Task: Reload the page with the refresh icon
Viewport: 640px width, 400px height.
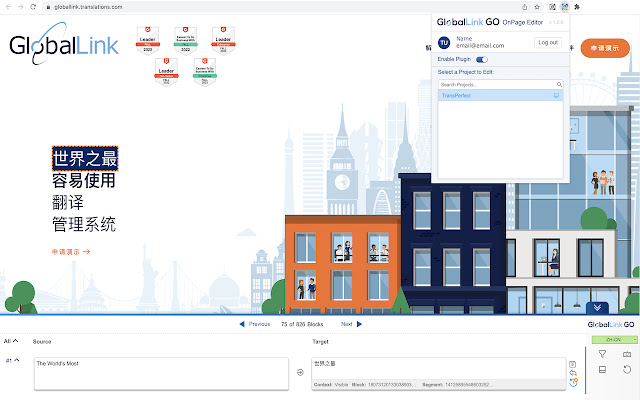Action: click(x=33, y=7)
